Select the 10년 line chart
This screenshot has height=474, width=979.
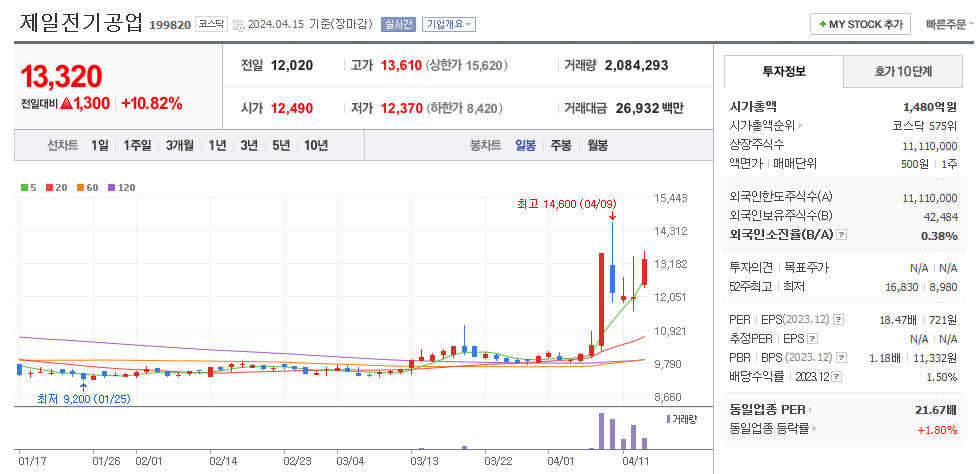coord(316,146)
